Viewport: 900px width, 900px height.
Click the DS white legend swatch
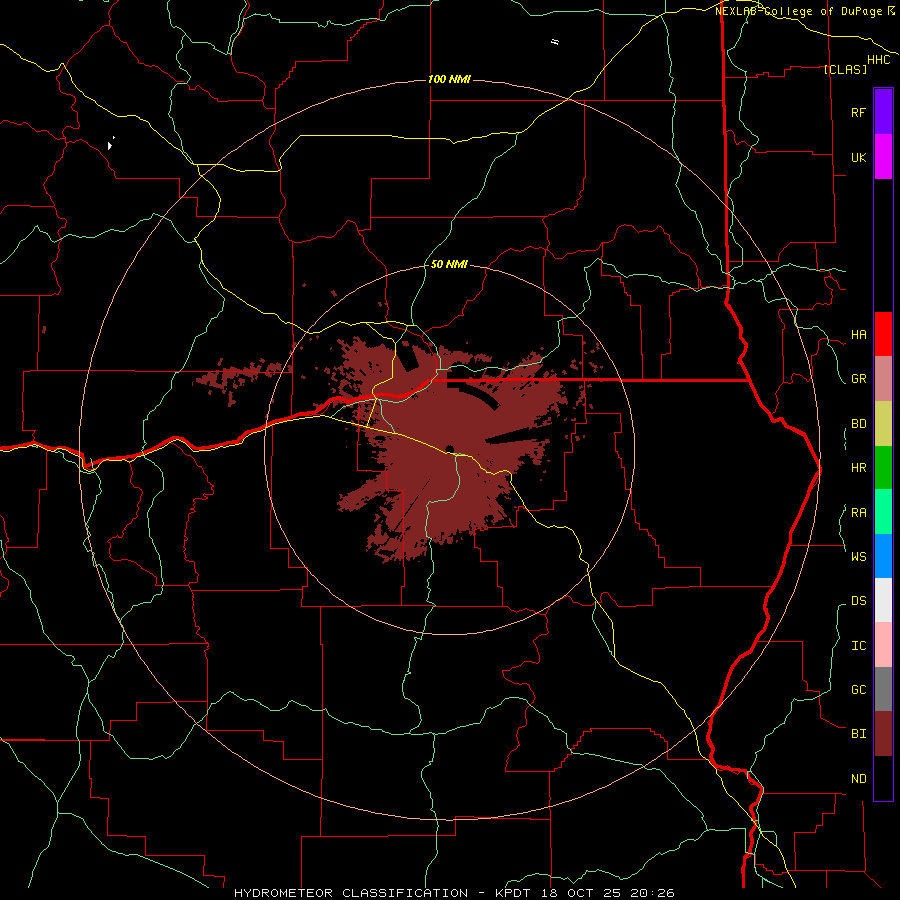click(x=883, y=600)
